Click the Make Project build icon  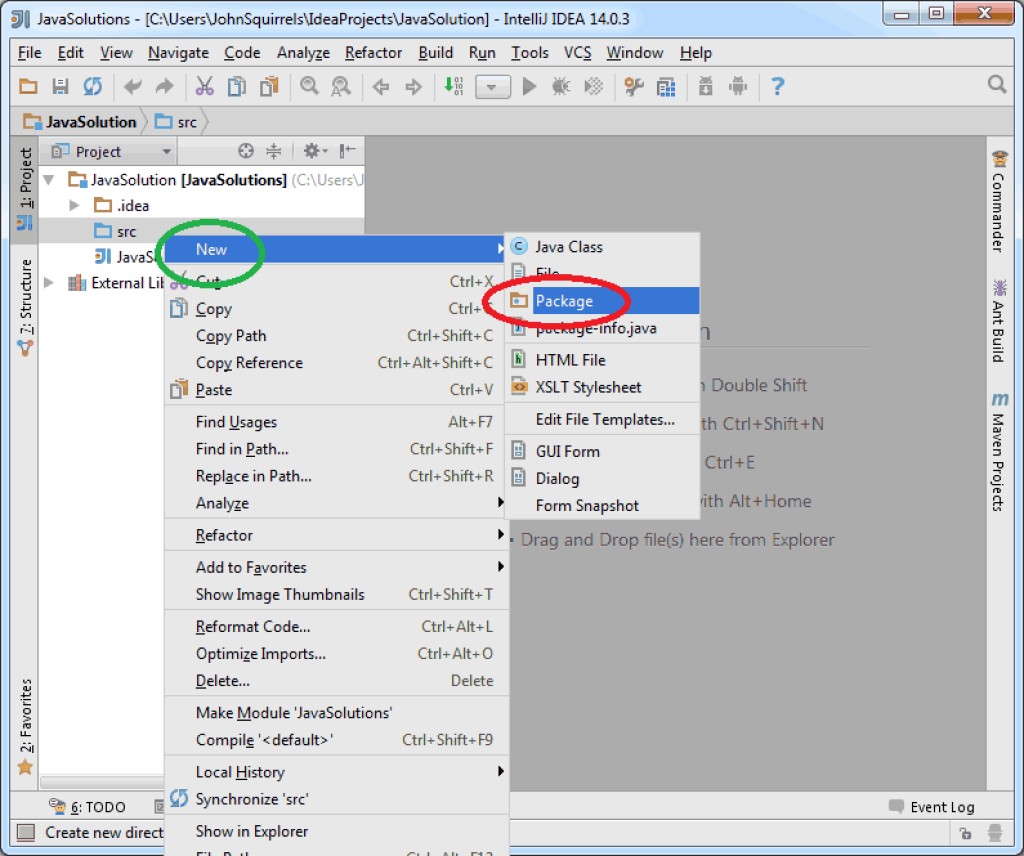pos(453,87)
